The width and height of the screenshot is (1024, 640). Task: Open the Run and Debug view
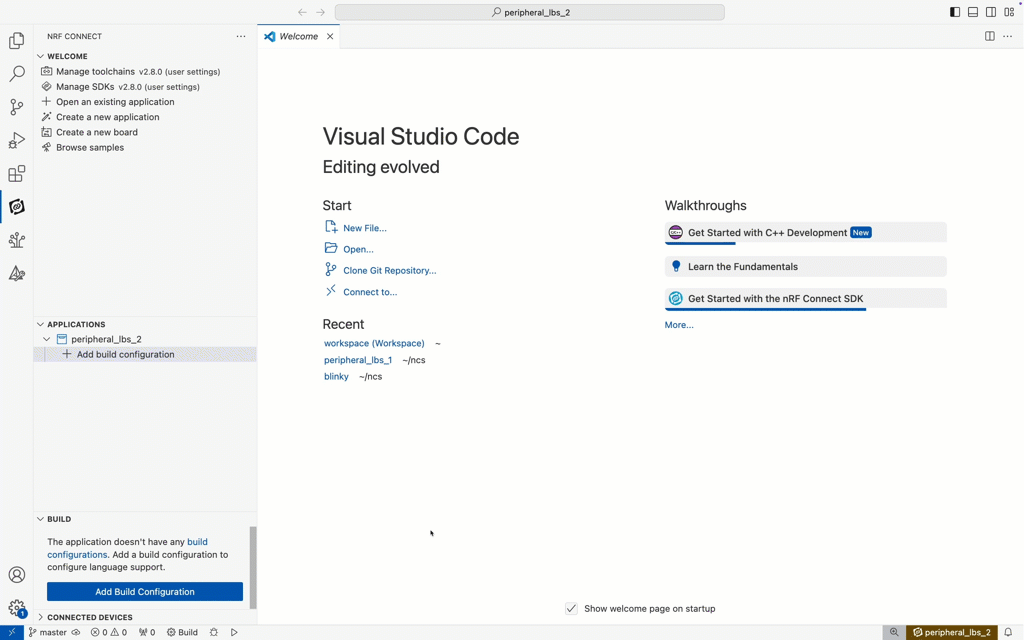17,141
